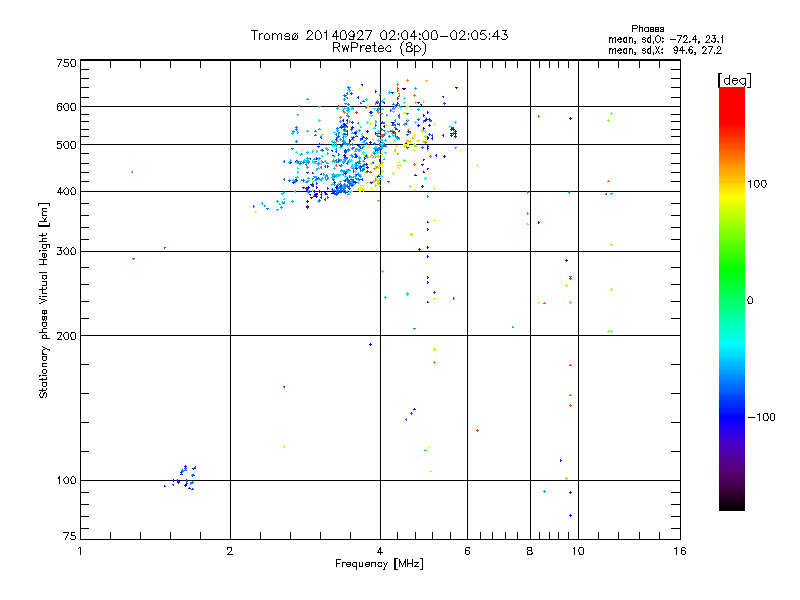Click the 'mean, sd,X: 94.6, 27.2' statistic
Screen dimensions: 800x600
click(x=665, y=50)
